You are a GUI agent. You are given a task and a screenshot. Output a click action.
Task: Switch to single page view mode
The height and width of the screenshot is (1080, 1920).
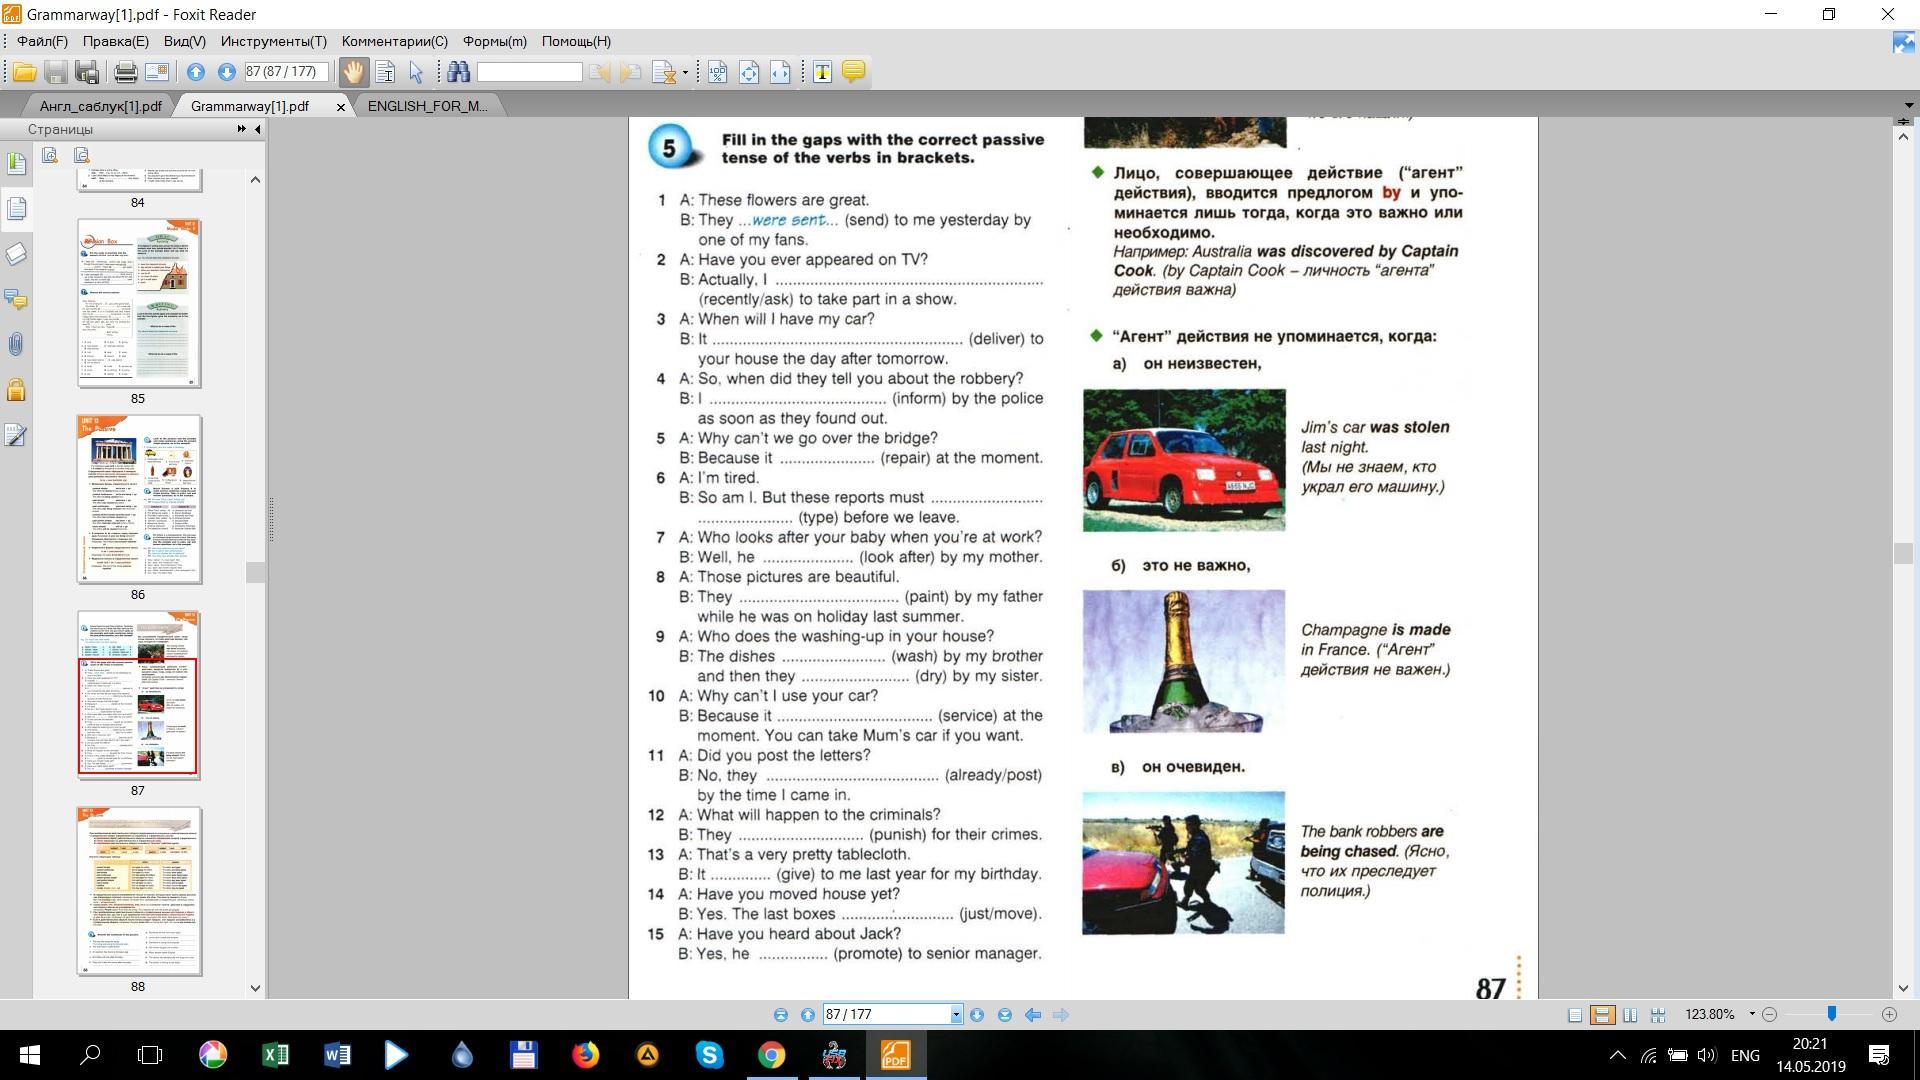1574,1015
